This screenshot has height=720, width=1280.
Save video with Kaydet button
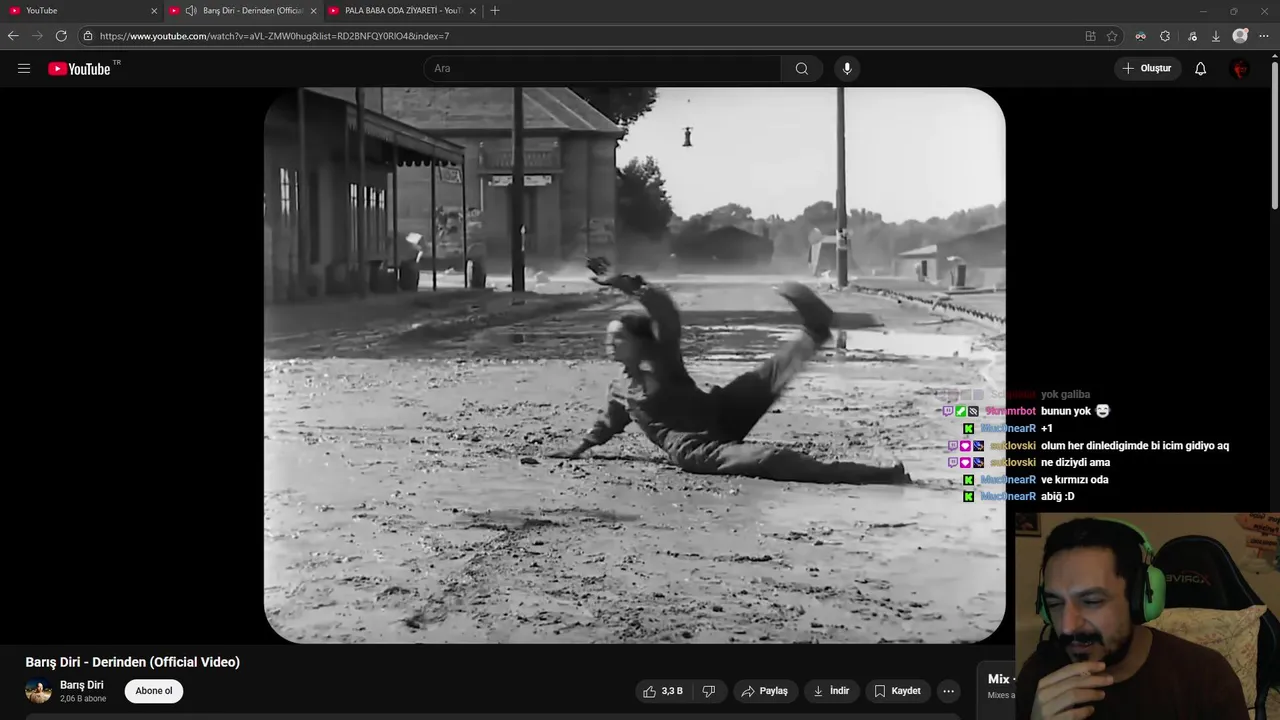pos(897,691)
